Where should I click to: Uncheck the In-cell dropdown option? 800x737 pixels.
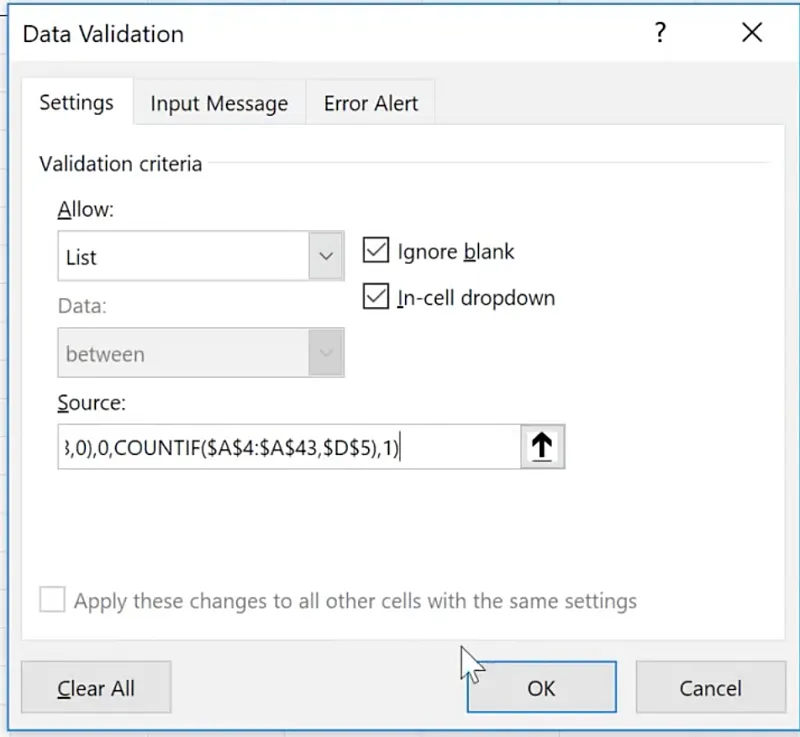pos(376,297)
